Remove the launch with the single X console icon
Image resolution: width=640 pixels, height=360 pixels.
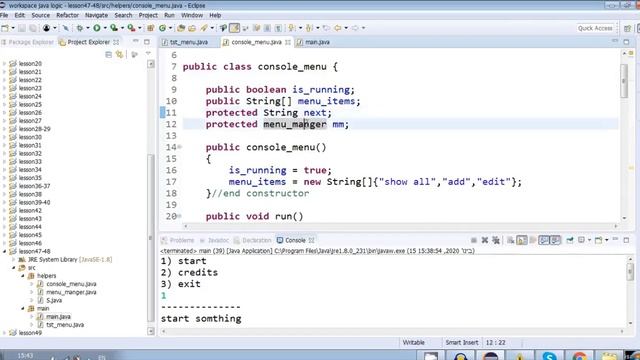pyautogui.click(x=484, y=240)
